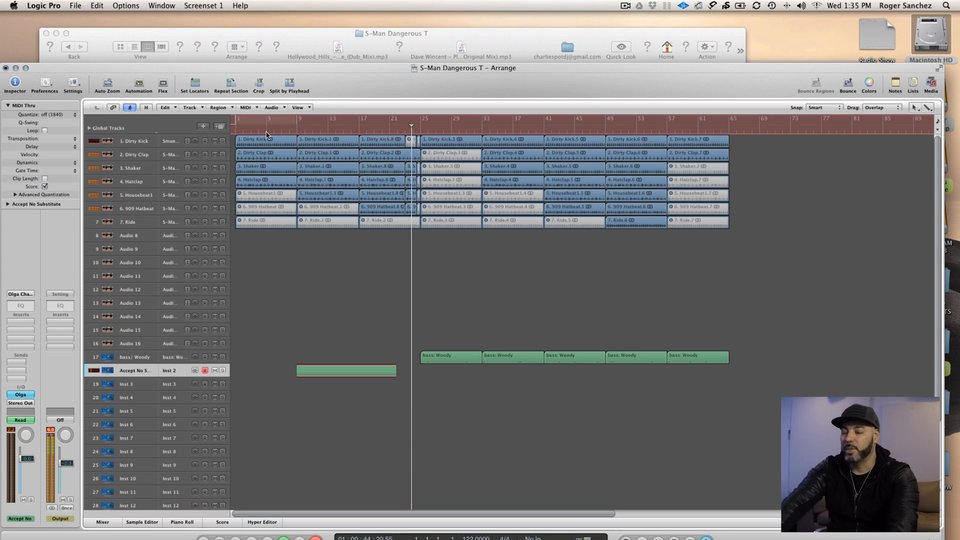
Task: Expand the Accept No Substitute section
Action: pyautogui.click(x=8, y=204)
